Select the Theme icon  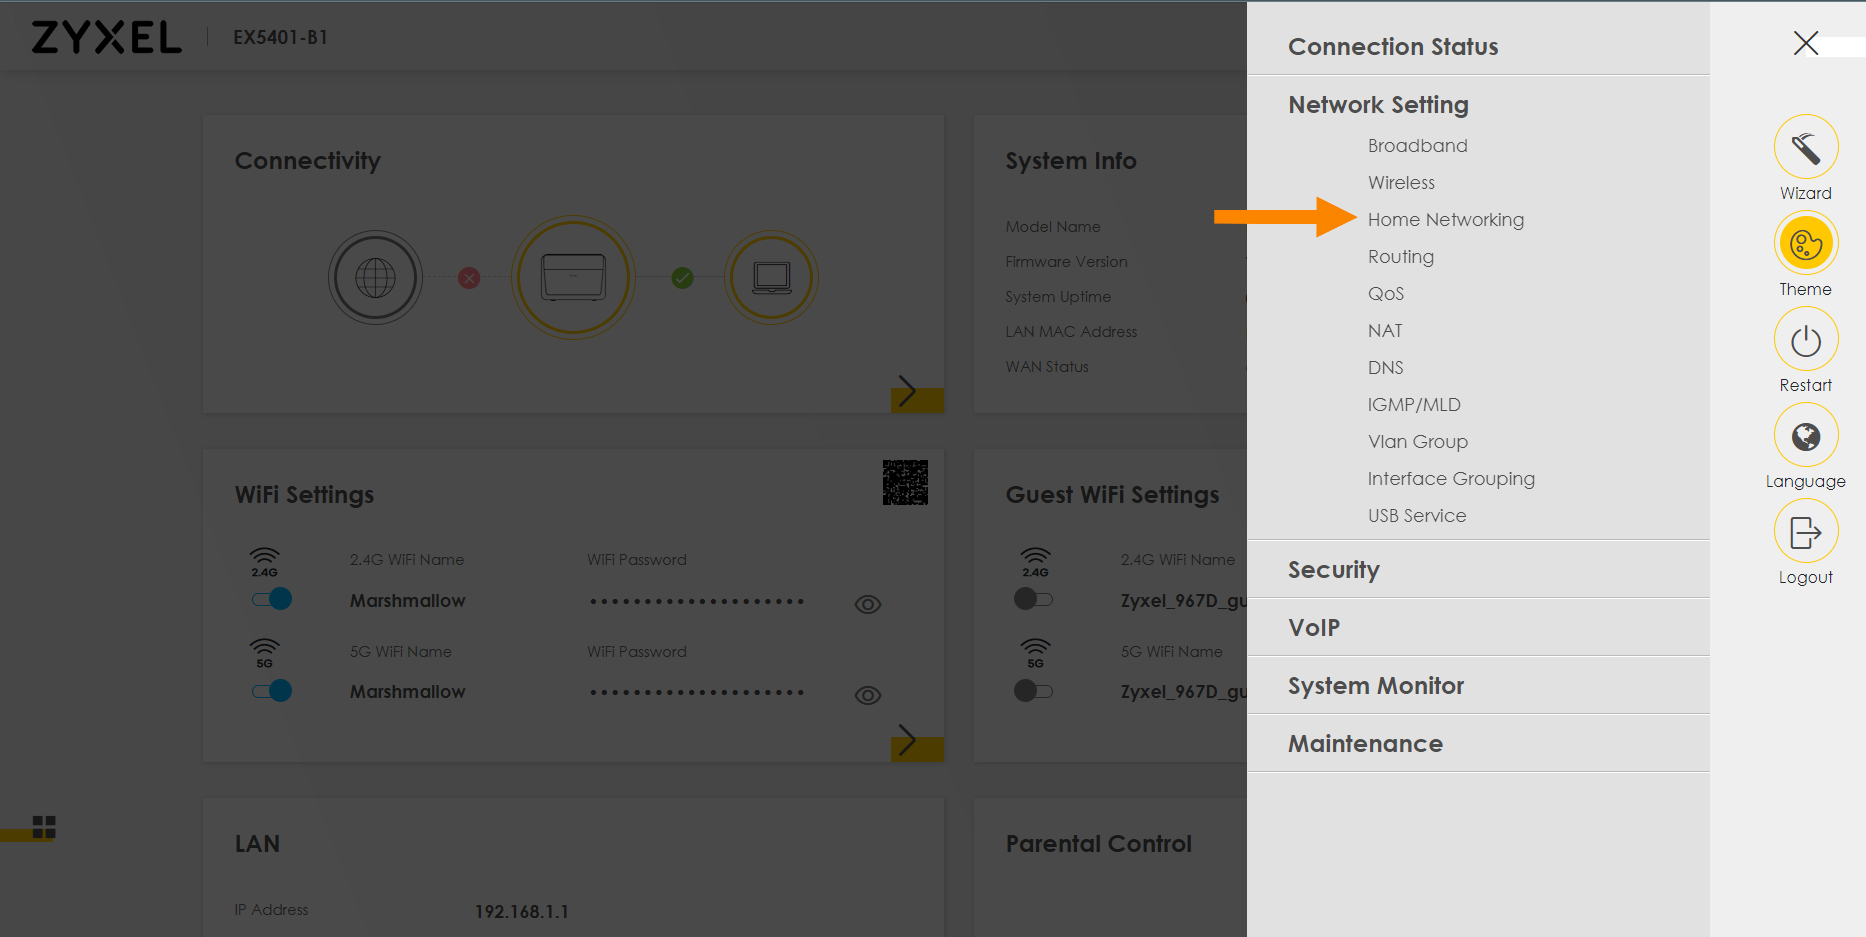point(1806,243)
